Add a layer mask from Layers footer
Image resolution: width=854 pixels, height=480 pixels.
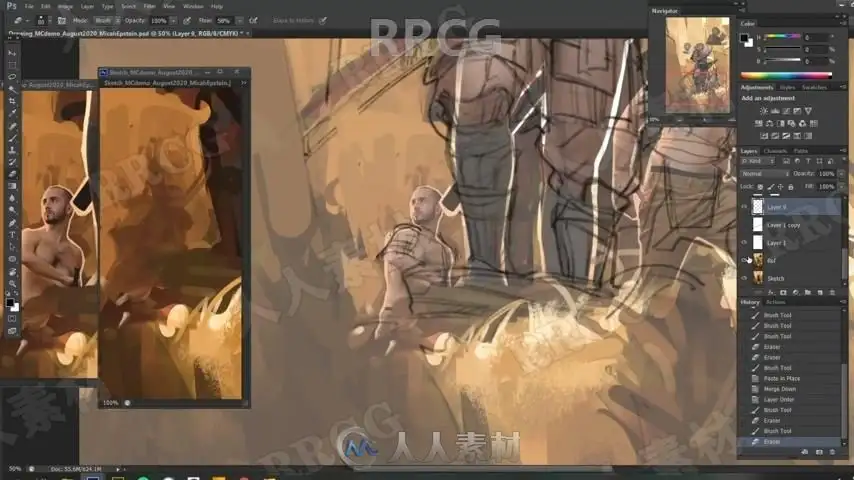pyautogui.click(x=783, y=293)
